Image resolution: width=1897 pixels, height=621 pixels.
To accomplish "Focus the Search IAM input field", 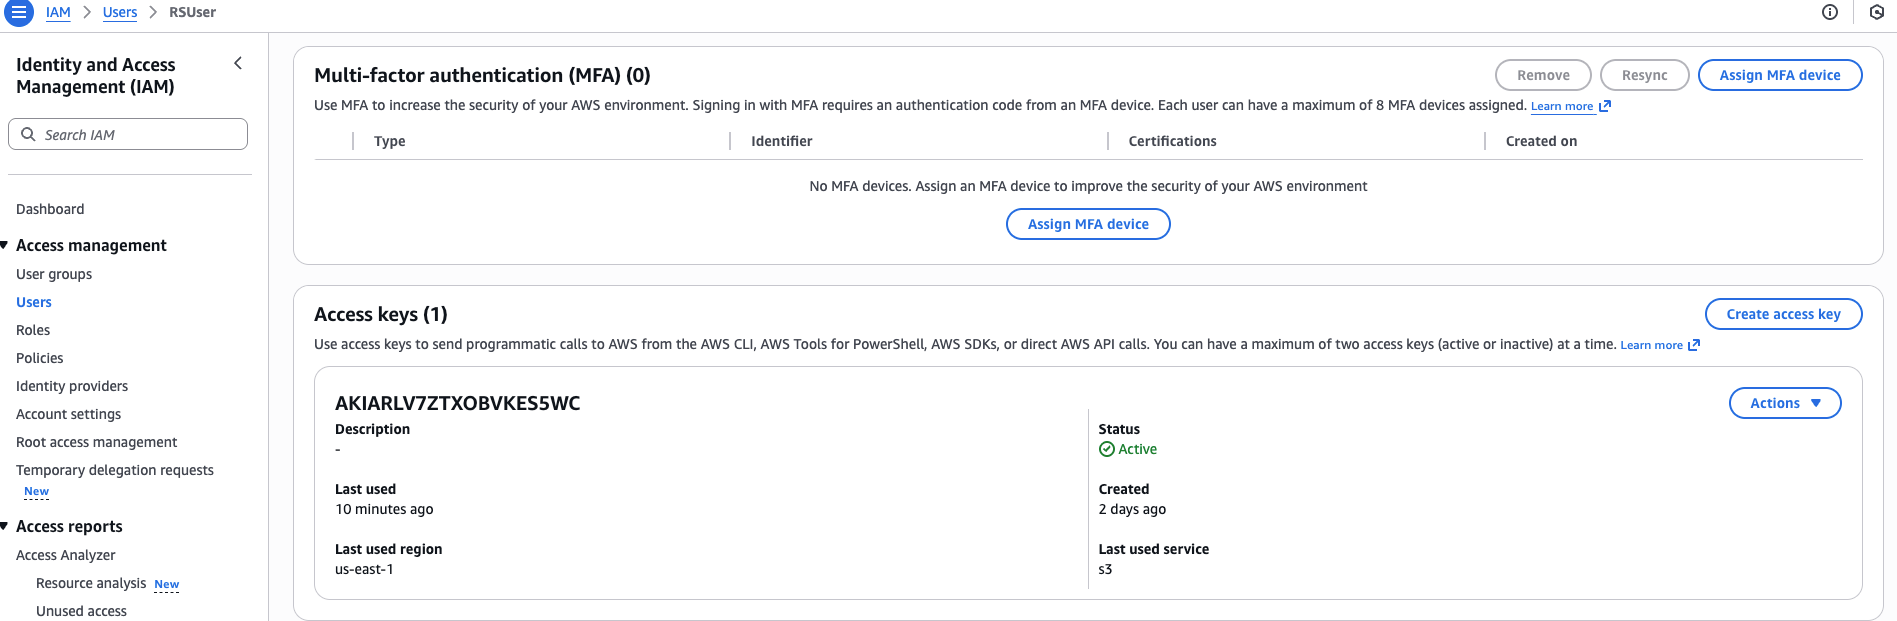I will click(x=140, y=134).
